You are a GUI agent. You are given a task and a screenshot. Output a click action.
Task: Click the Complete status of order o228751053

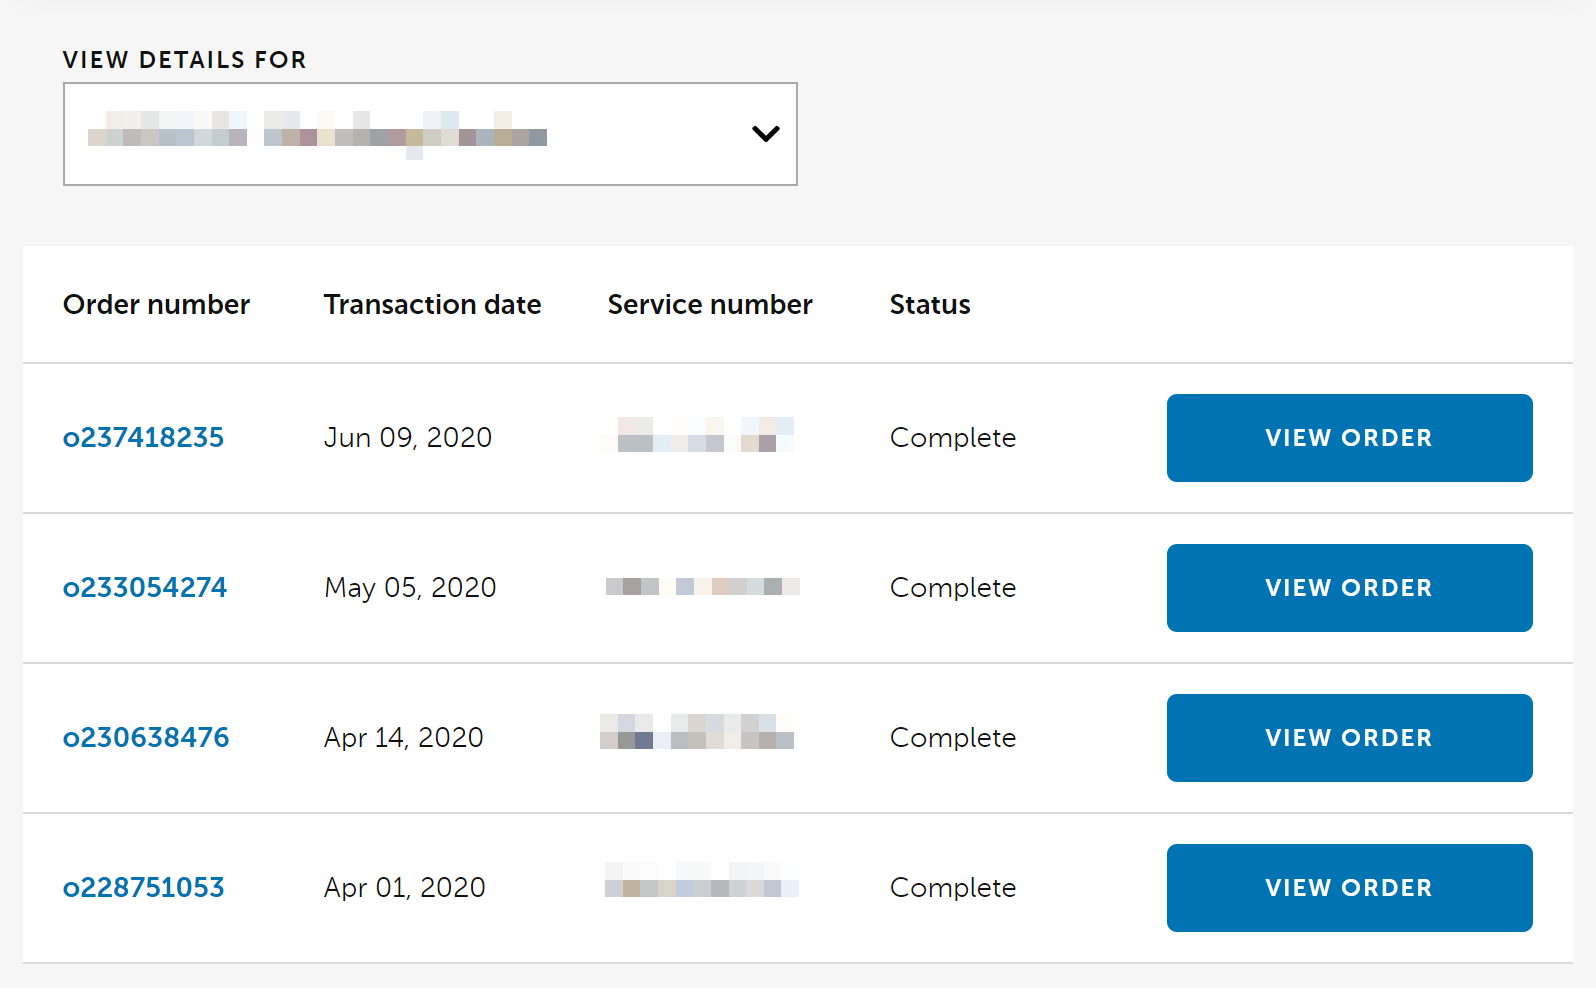(x=952, y=887)
